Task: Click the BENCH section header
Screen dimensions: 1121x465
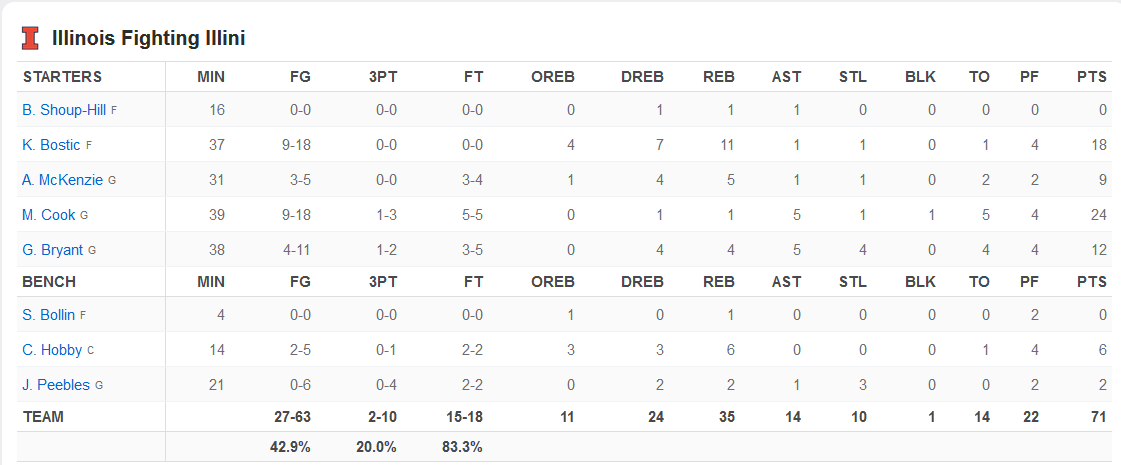Action: pos(49,282)
